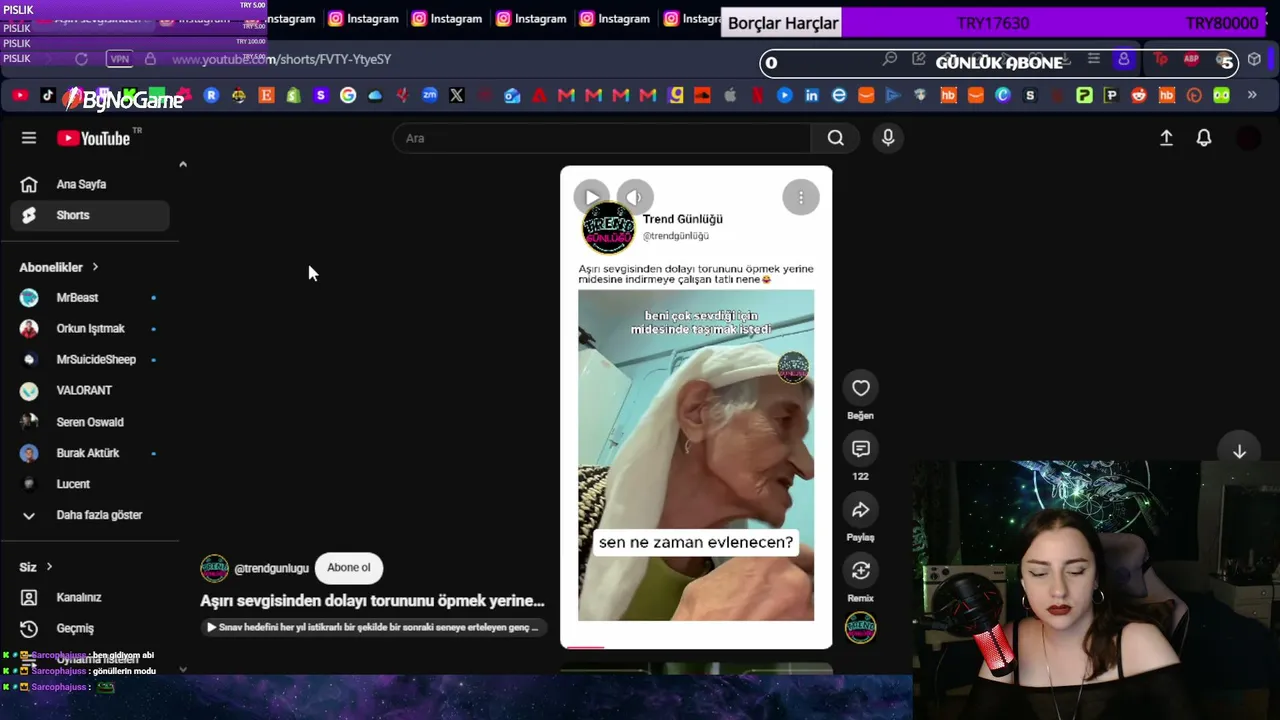Click the Short's red progress bar
Image resolution: width=1280 pixels, height=720 pixels.
click(586, 647)
